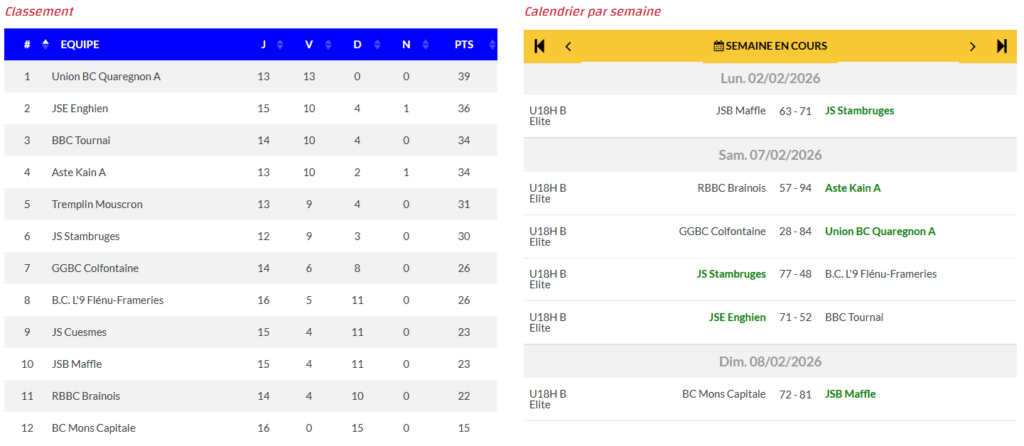Go to next week arrow
Viewport: 1024px width, 446px height.
tap(972, 46)
